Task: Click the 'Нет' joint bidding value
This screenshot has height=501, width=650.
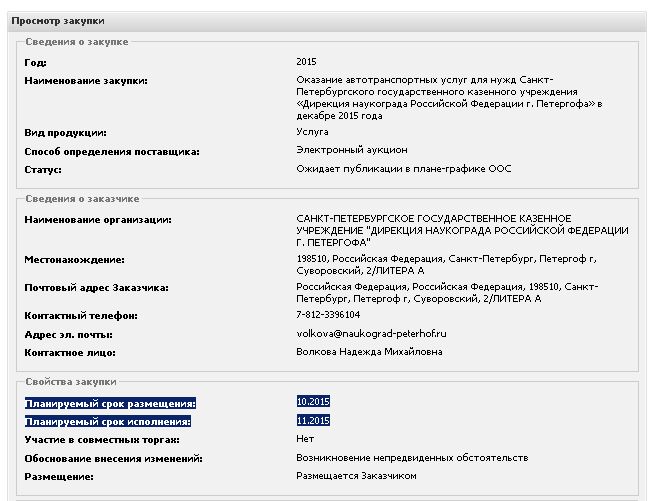Action: coord(305,439)
